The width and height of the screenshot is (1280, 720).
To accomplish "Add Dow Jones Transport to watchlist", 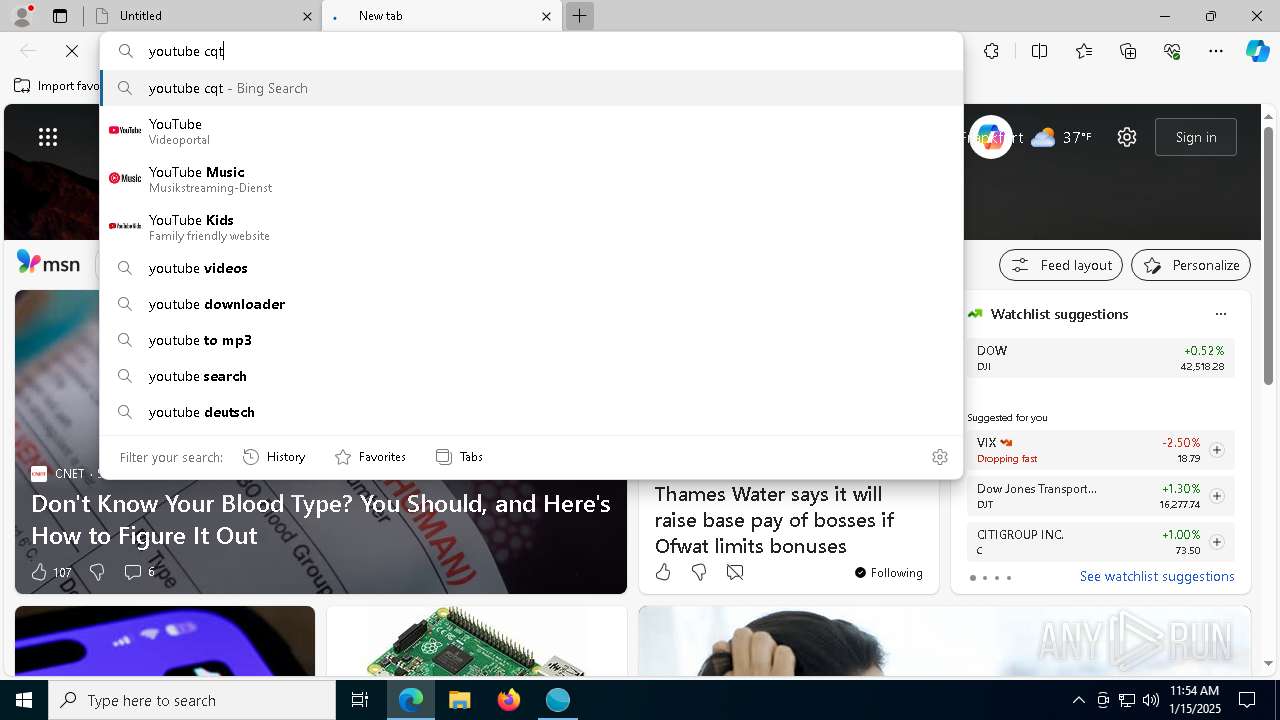I will click(1217, 496).
